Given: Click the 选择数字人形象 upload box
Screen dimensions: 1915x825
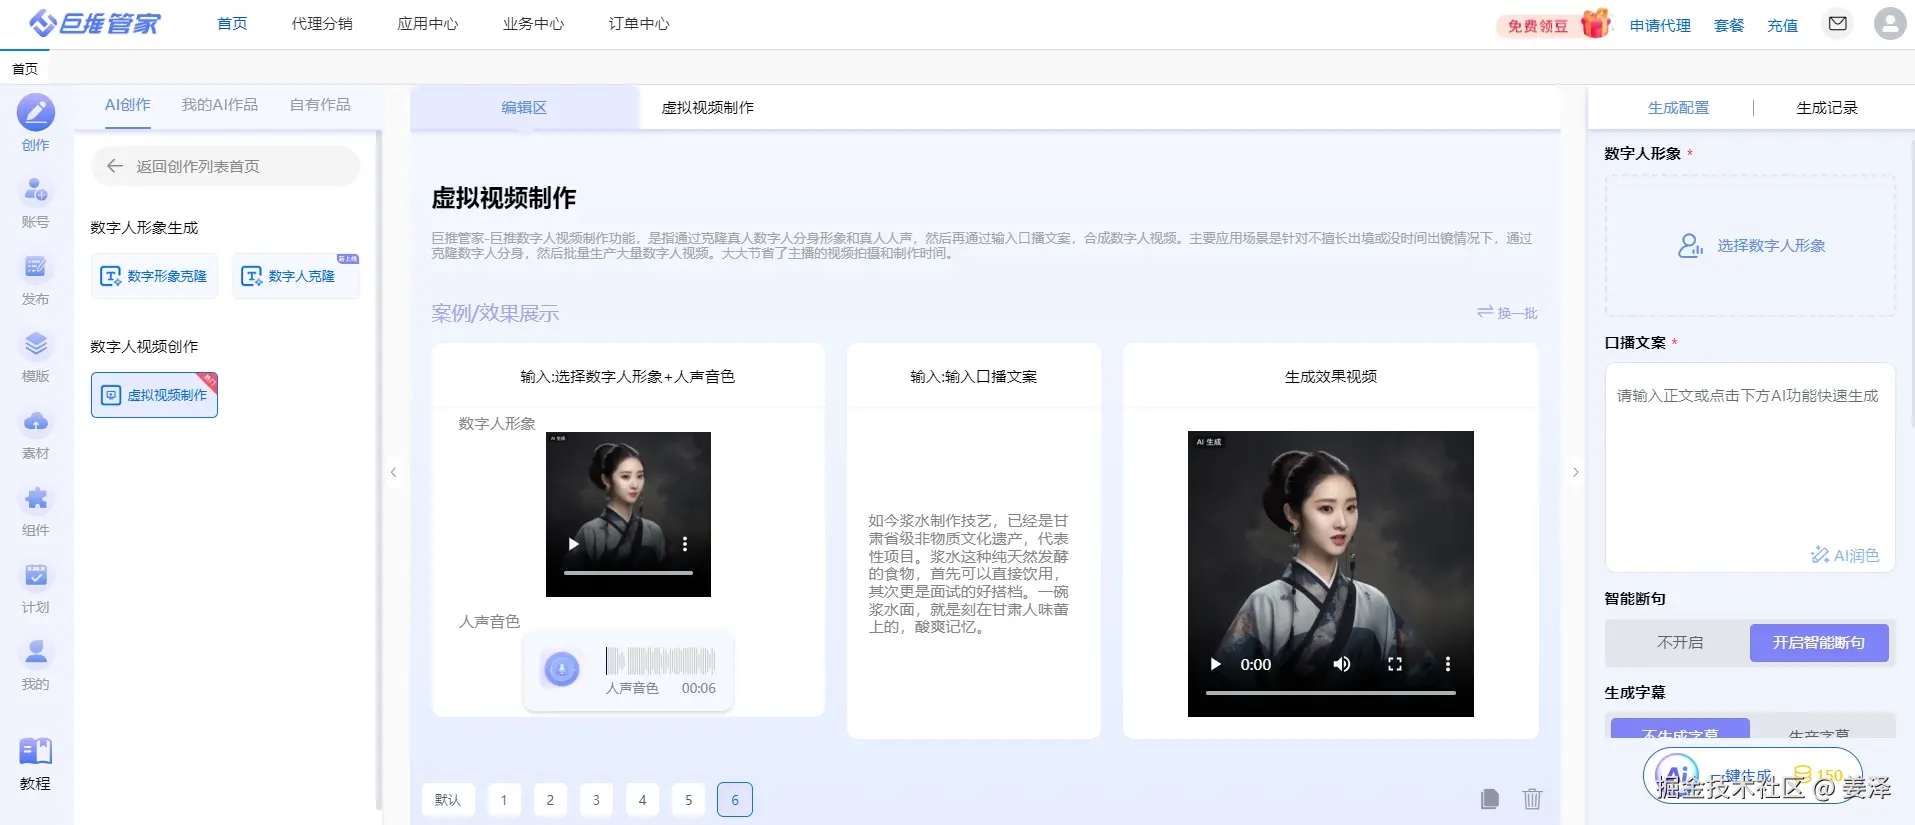Looking at the screenshot, I should tap(1750, 246).
